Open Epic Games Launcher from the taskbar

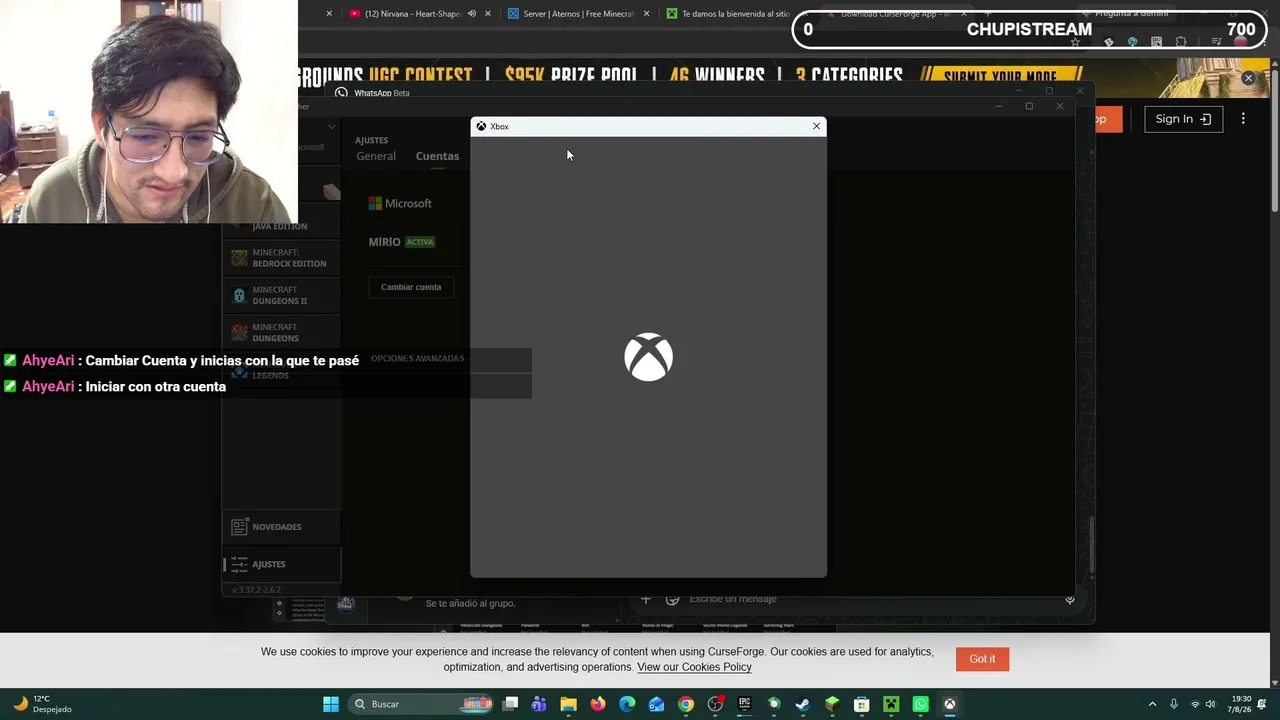click(744, 704)
